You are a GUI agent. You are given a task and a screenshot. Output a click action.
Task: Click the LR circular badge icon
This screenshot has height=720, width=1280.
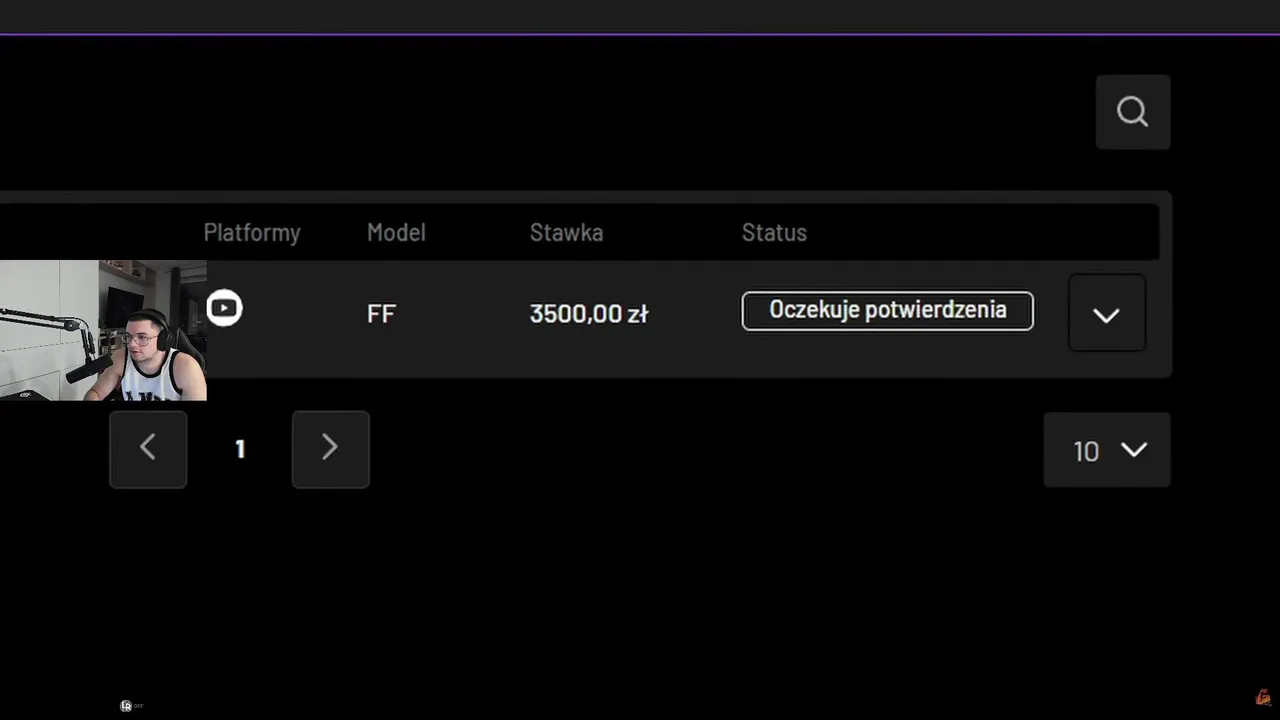coord(126,706)
